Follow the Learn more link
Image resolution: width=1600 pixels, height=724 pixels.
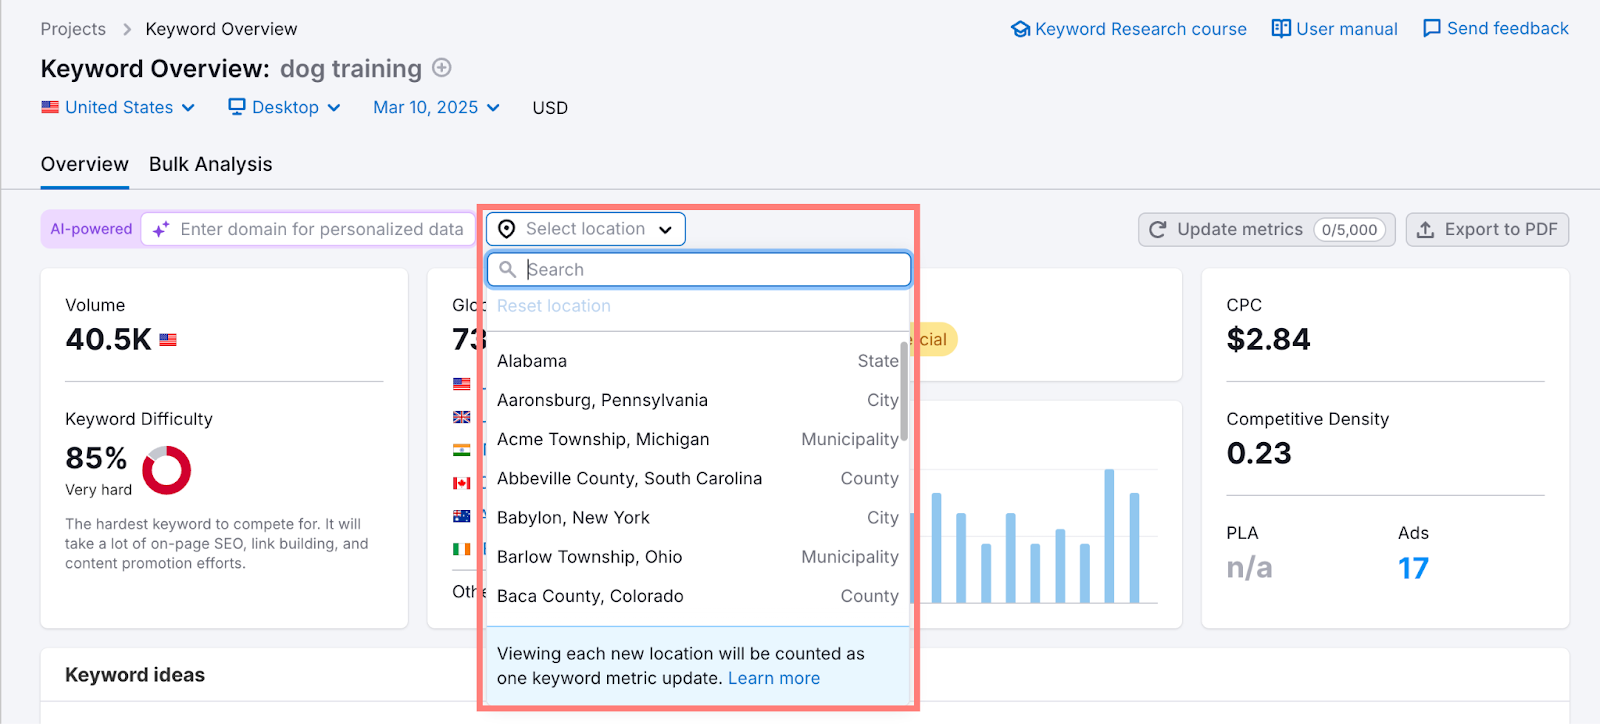tap(773, 679)
